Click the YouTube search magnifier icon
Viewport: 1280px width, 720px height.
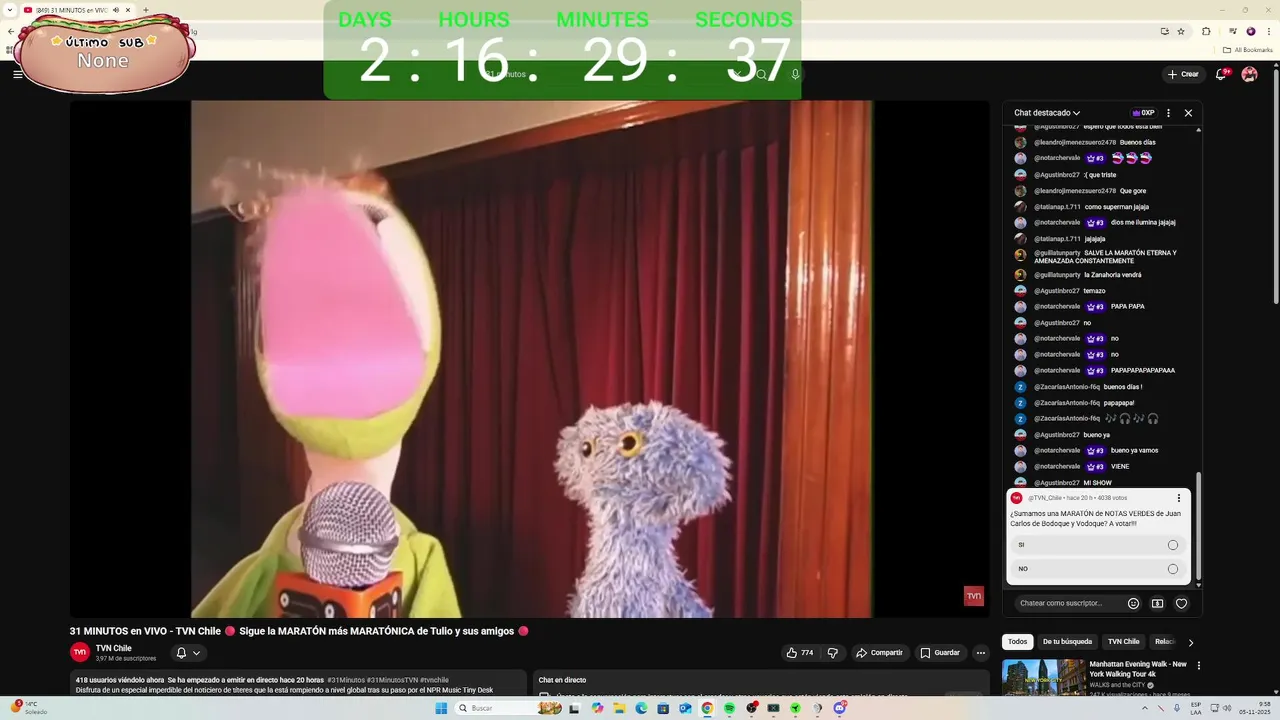pyautogui.click(x=761, y=74)
